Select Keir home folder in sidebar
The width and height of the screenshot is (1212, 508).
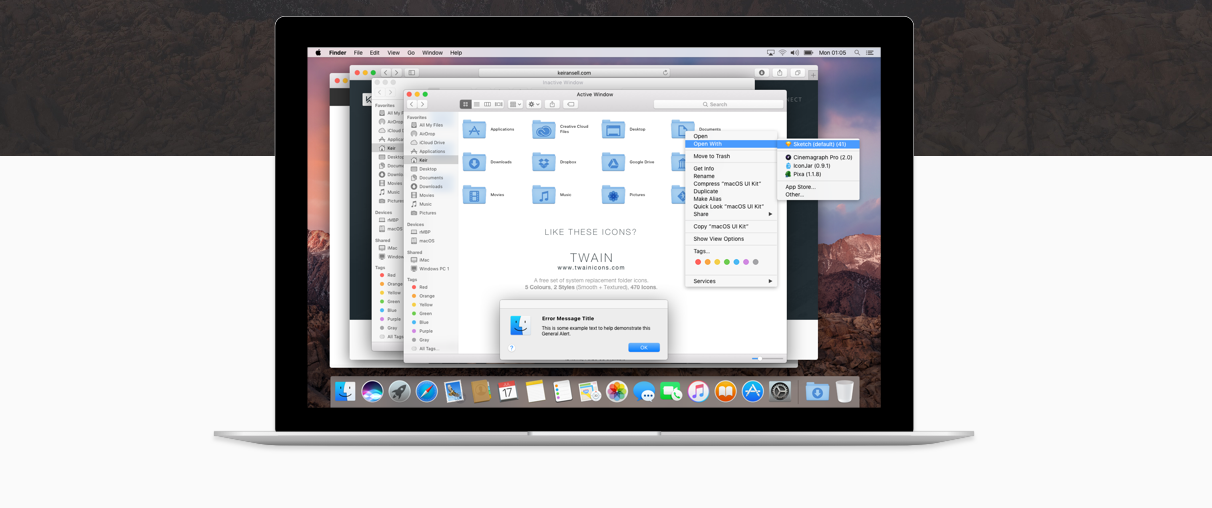tap(431, 160)
